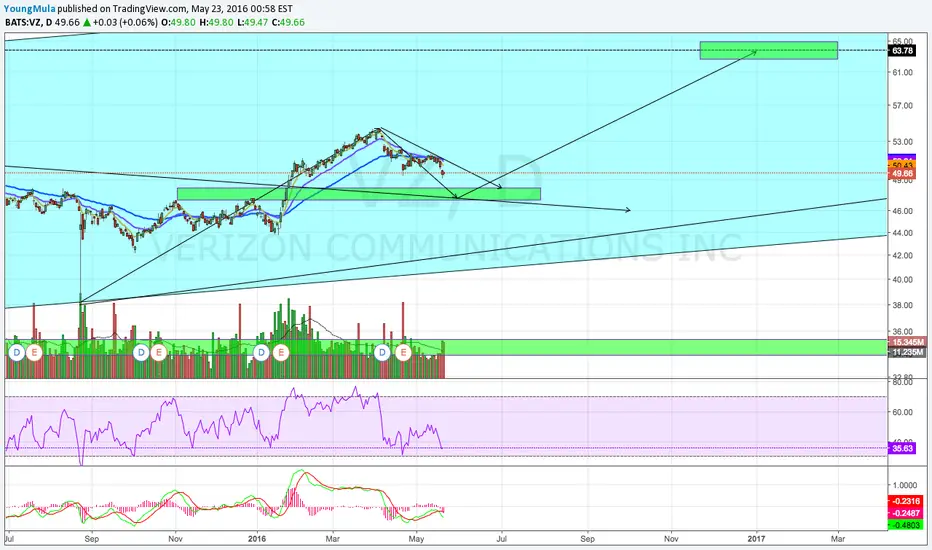Open the dividend D marker before November 2015
Image resolution: width=932 pixels, height=550 pixels.
[x=141, y=353]
